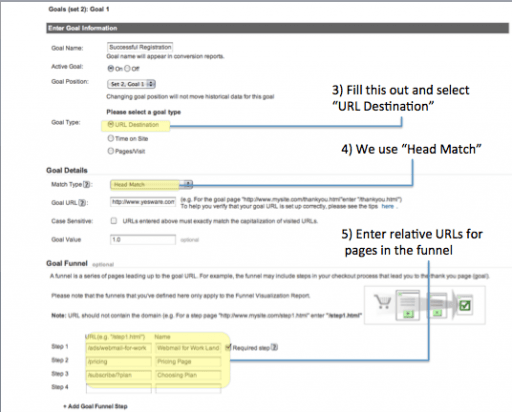512x412 pixels.
Task: Click the Goal URL input field
Action: (x=143, y=202)
